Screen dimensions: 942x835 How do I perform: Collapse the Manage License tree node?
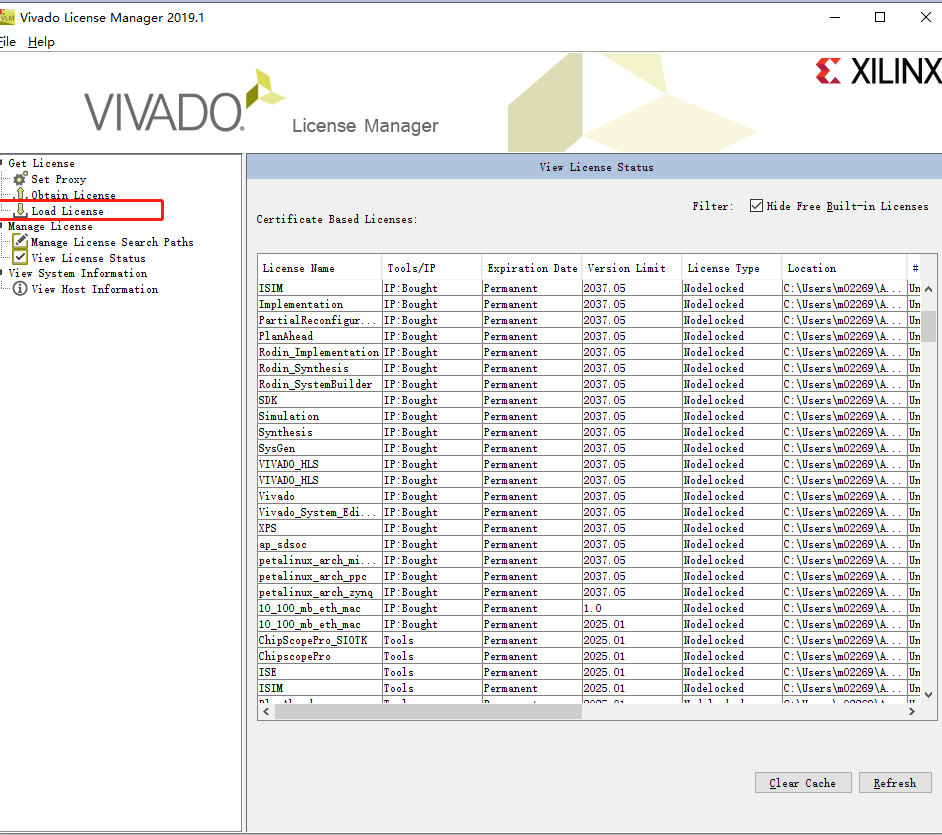(2, 226)
